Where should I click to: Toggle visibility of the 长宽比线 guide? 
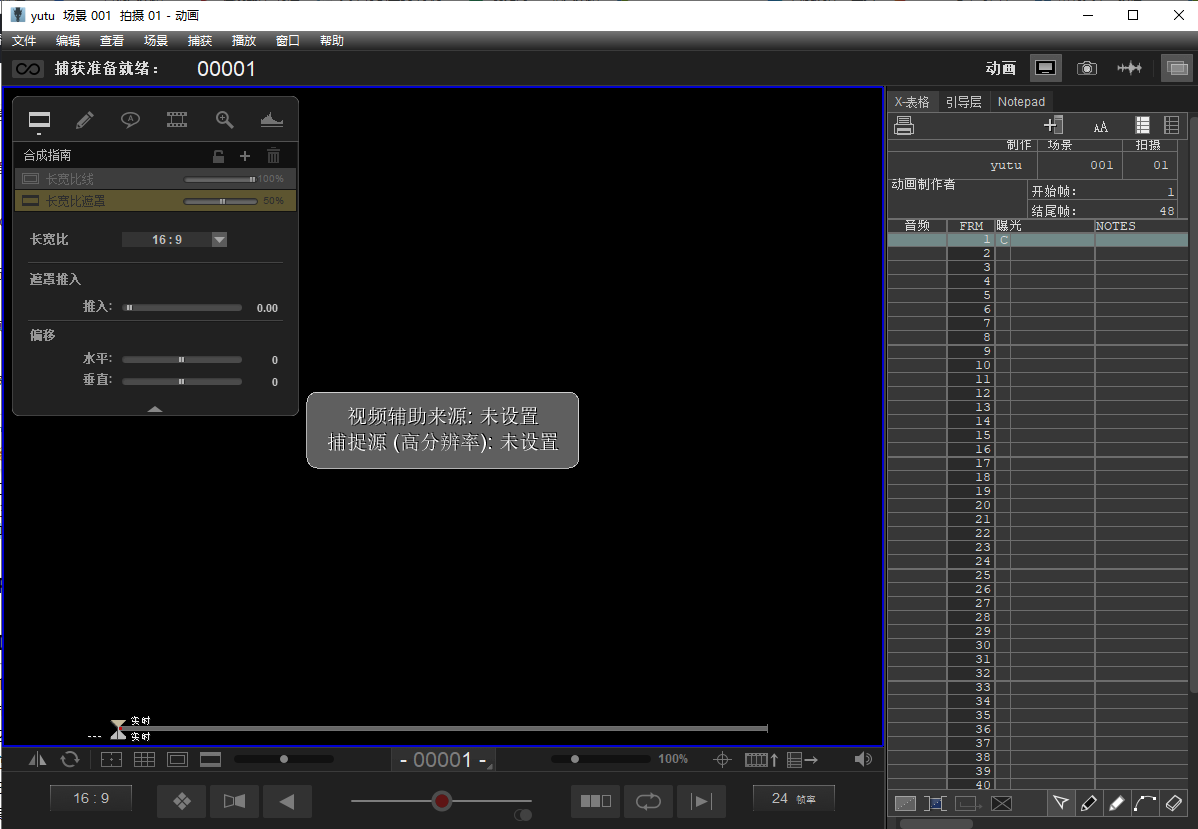tap(29, 179)
